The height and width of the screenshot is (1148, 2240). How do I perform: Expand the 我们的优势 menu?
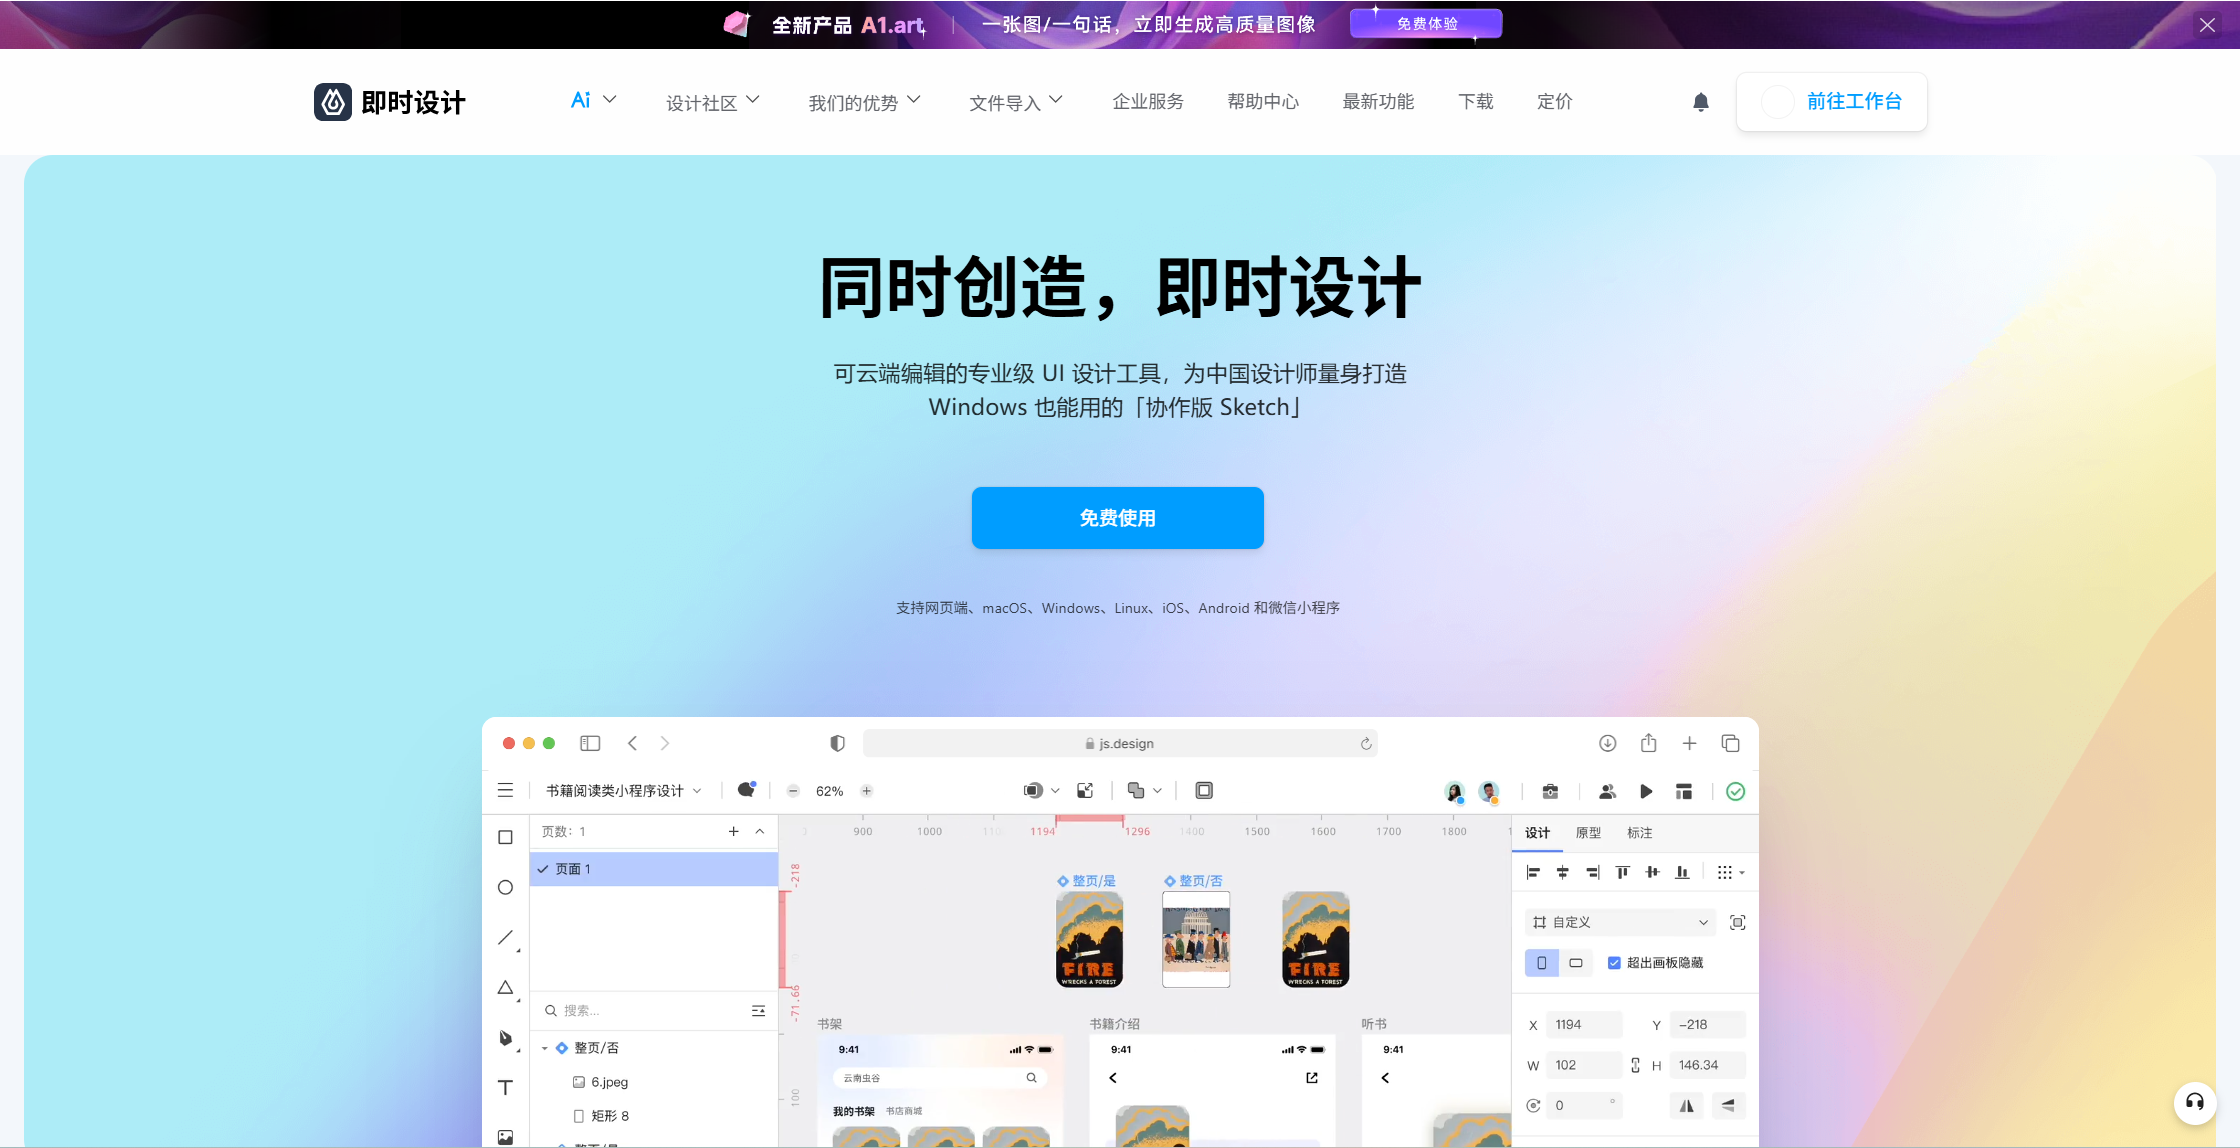click(864, 102)
